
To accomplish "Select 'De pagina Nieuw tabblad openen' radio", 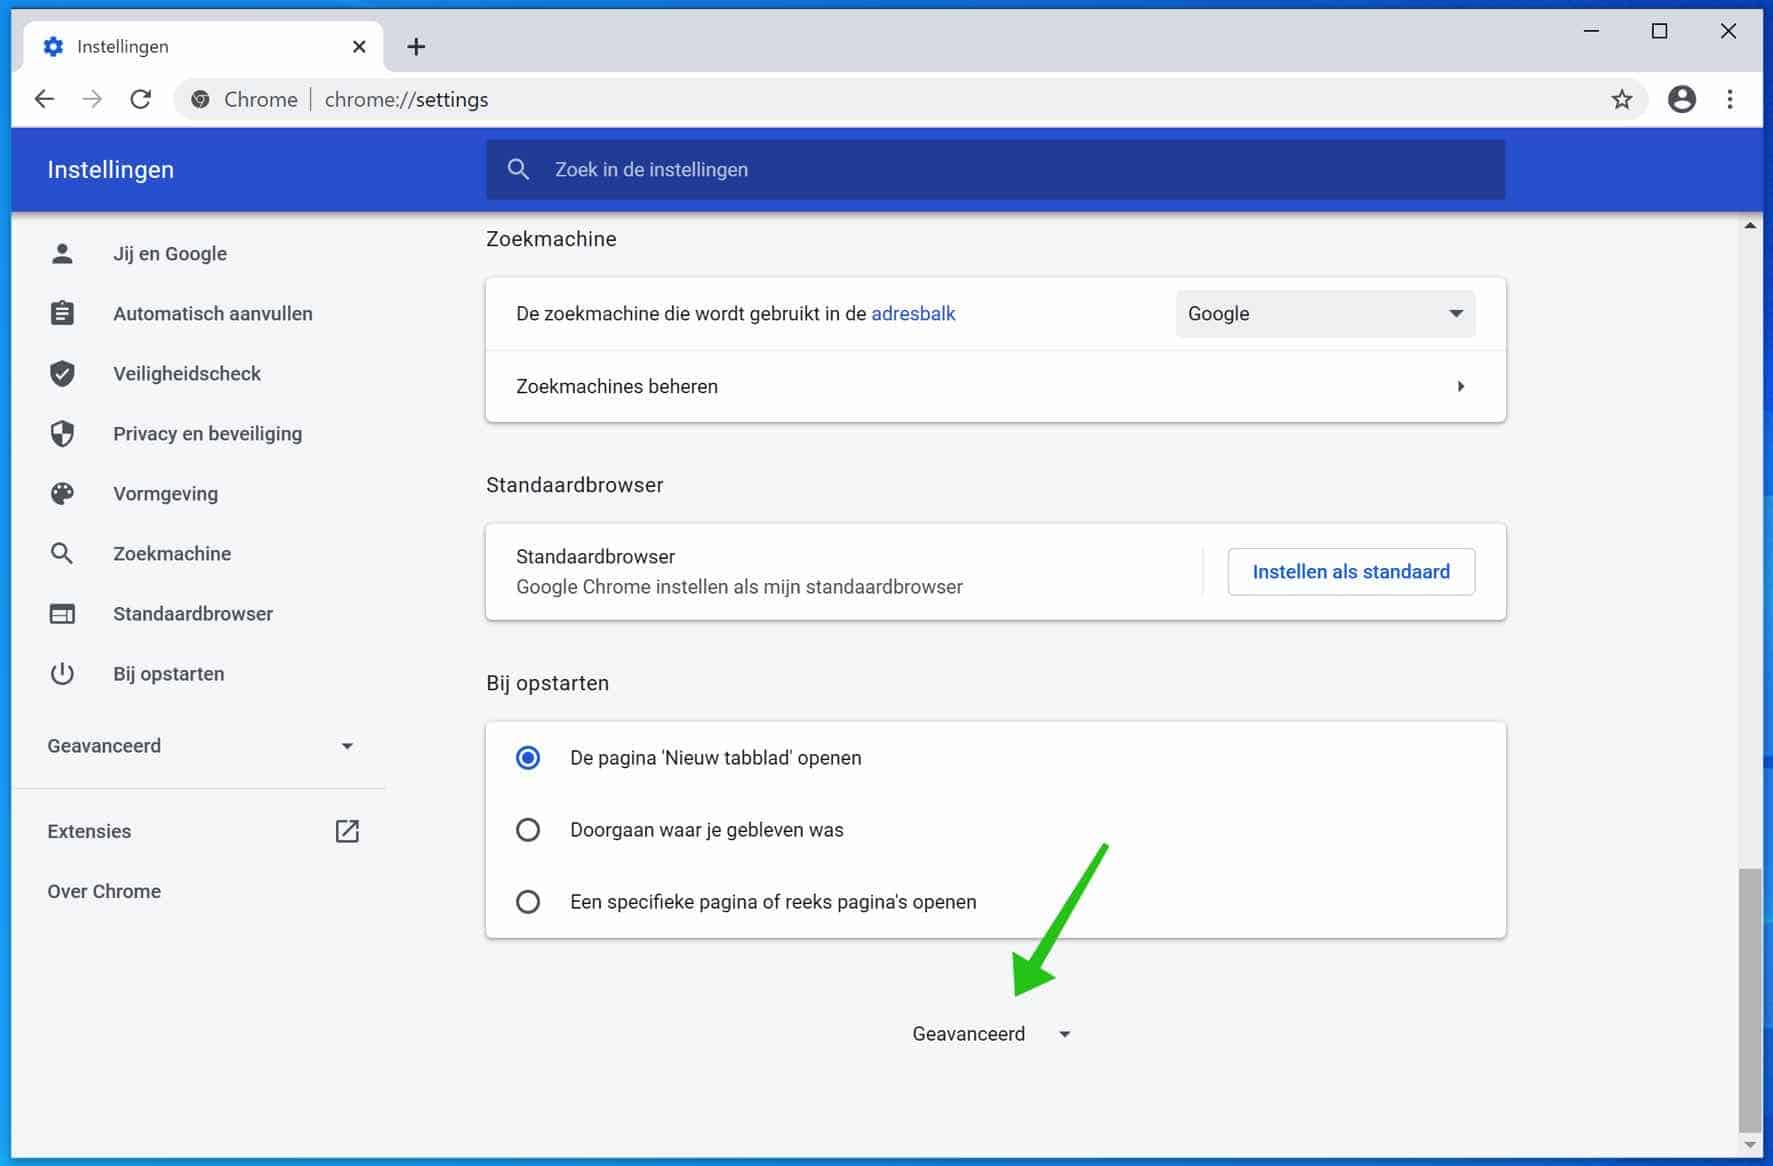I will 528,758.
